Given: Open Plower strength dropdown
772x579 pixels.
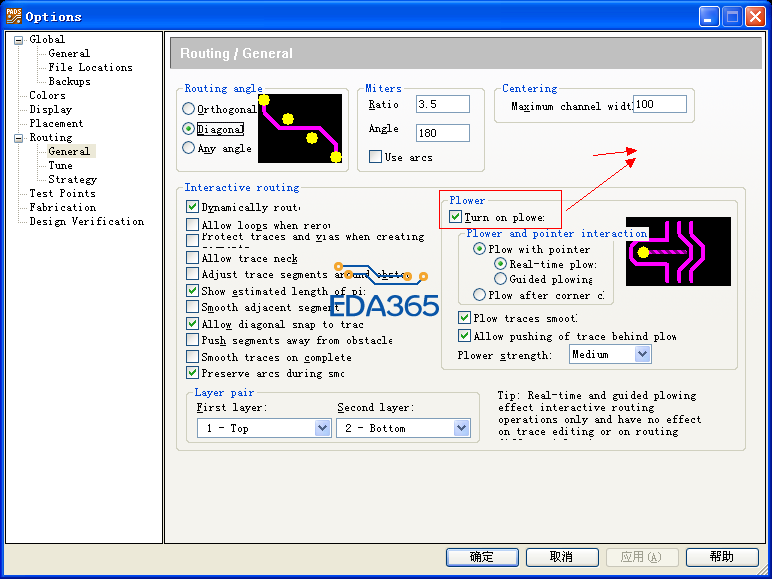Looking at the screenshot, I should click(x=611, y=354).
